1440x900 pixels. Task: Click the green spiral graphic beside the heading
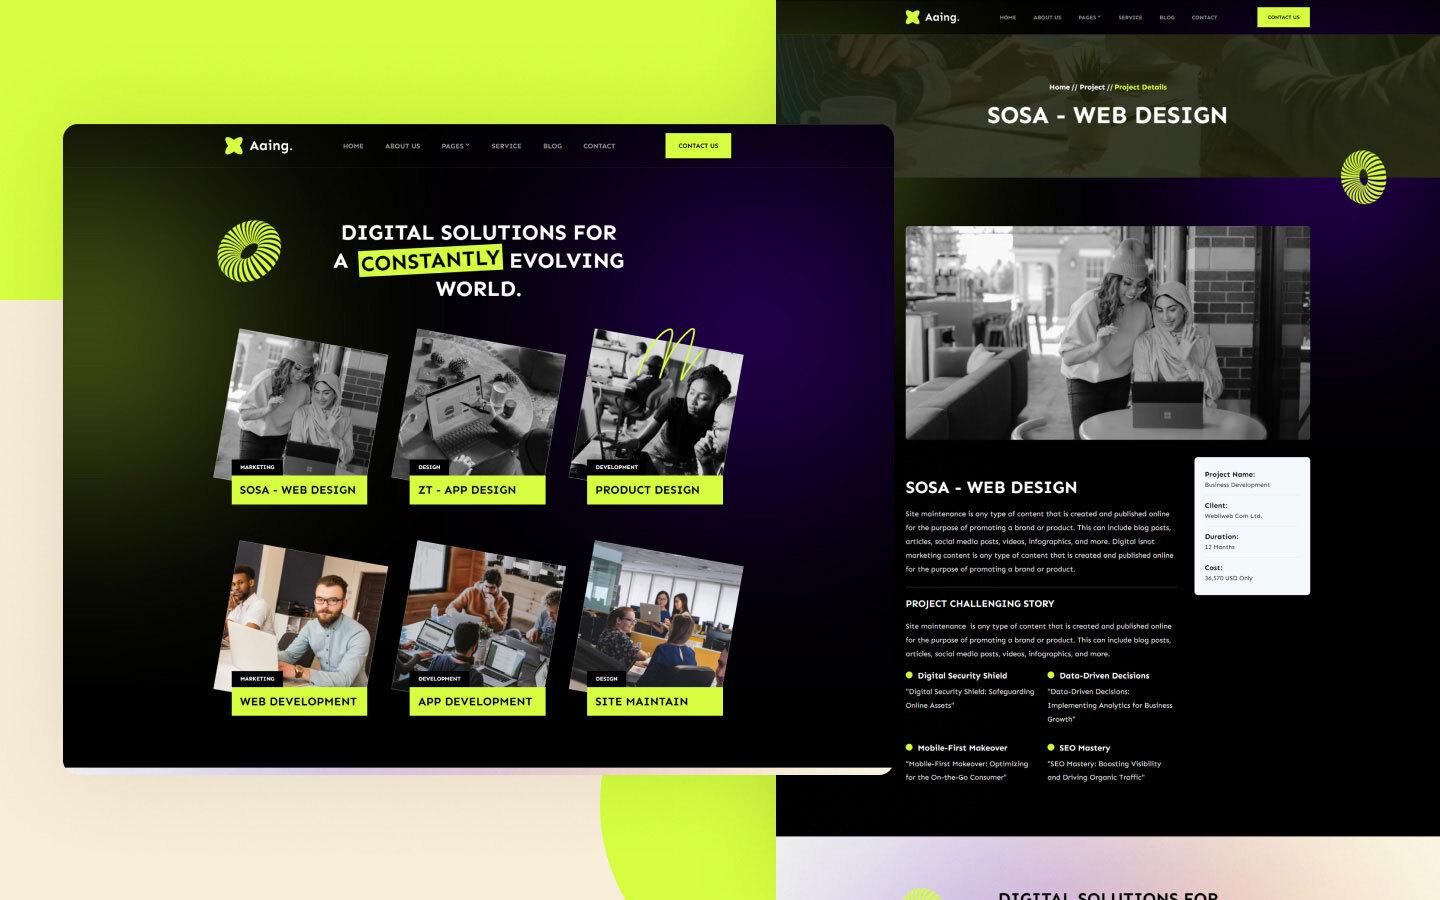pos(249,251)
